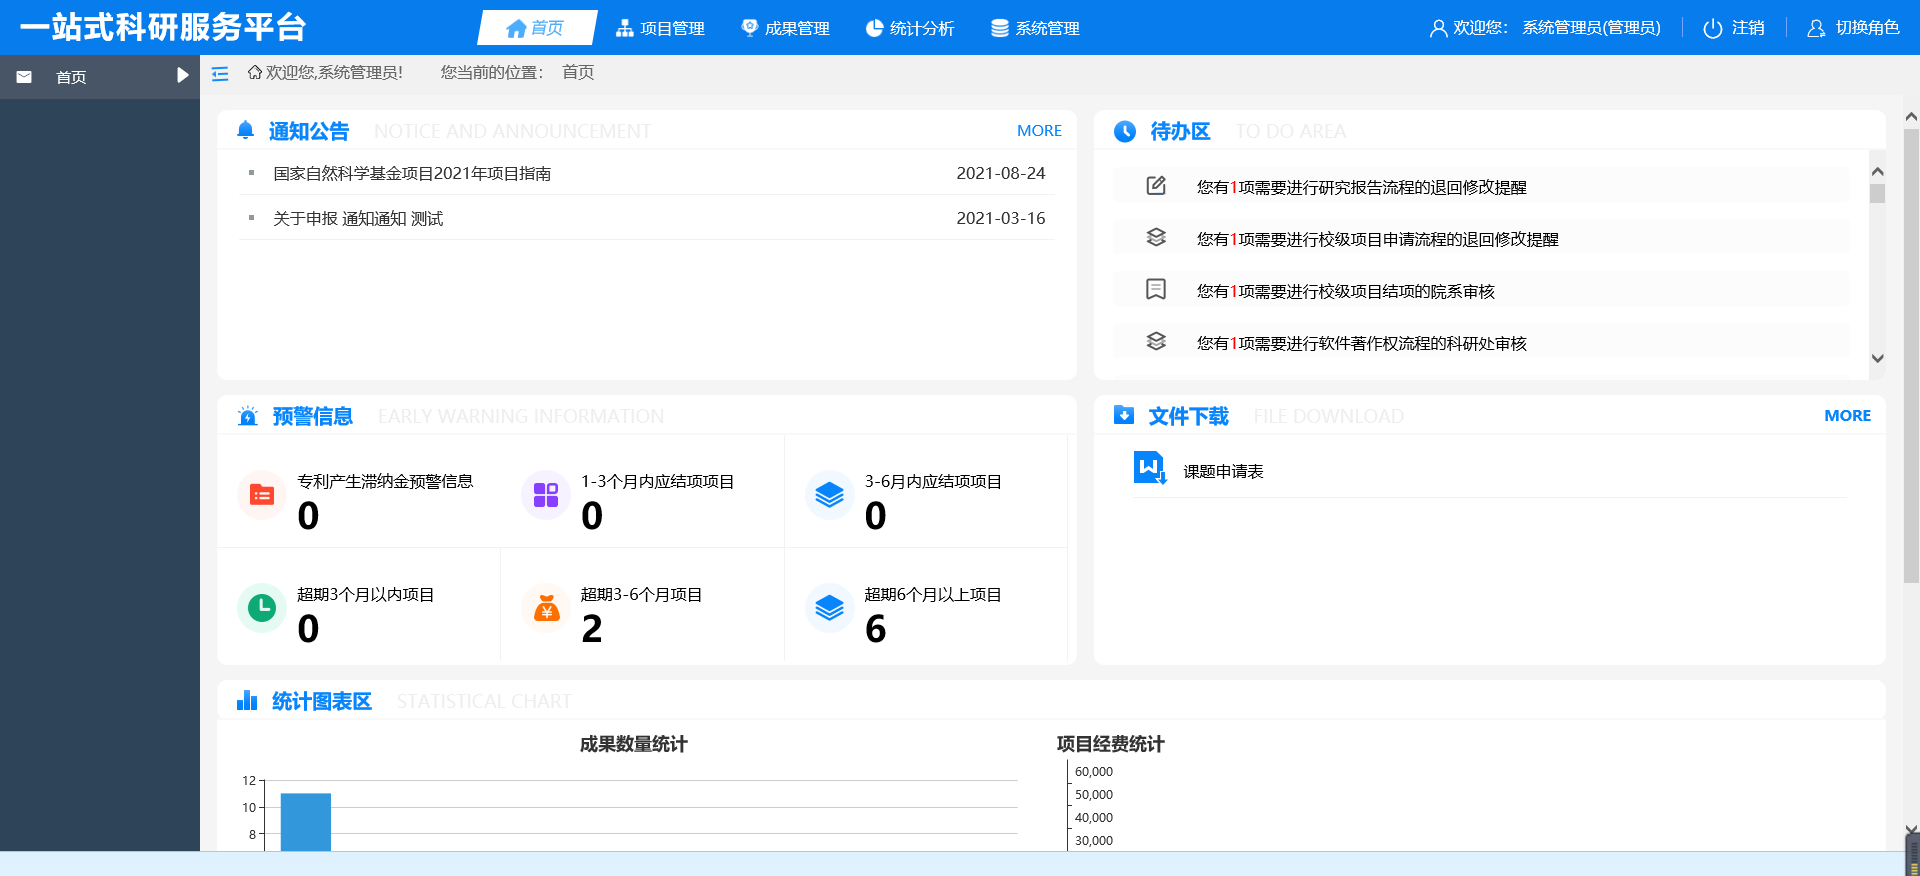
Task: Click the 预警信息 alarm icon
Action: pyautogui.click(x=248, y=416)
